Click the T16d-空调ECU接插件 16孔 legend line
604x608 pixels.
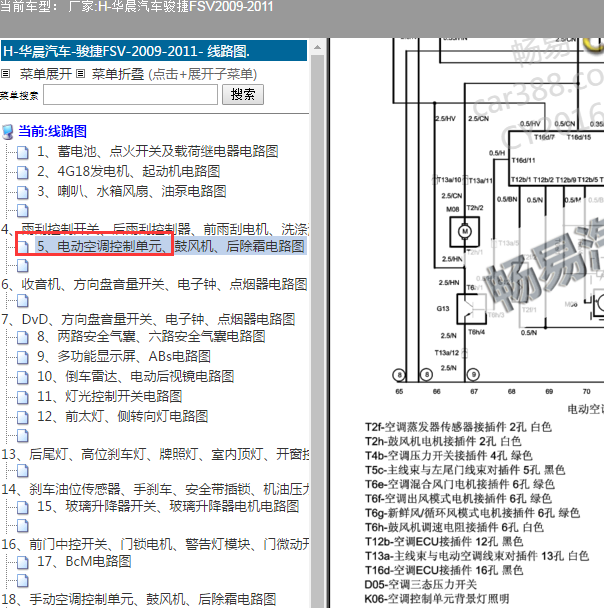point(444,570)
